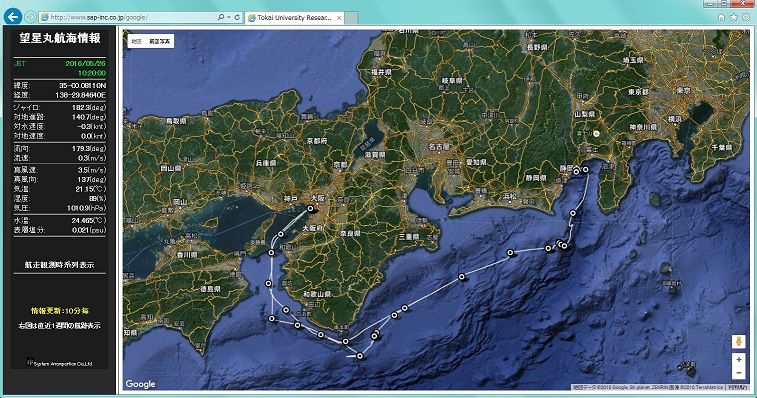This screenshot has width=757, height=398.
Task: Click the latitude value 35-00.08110N
Action: (x=83, y=85)
